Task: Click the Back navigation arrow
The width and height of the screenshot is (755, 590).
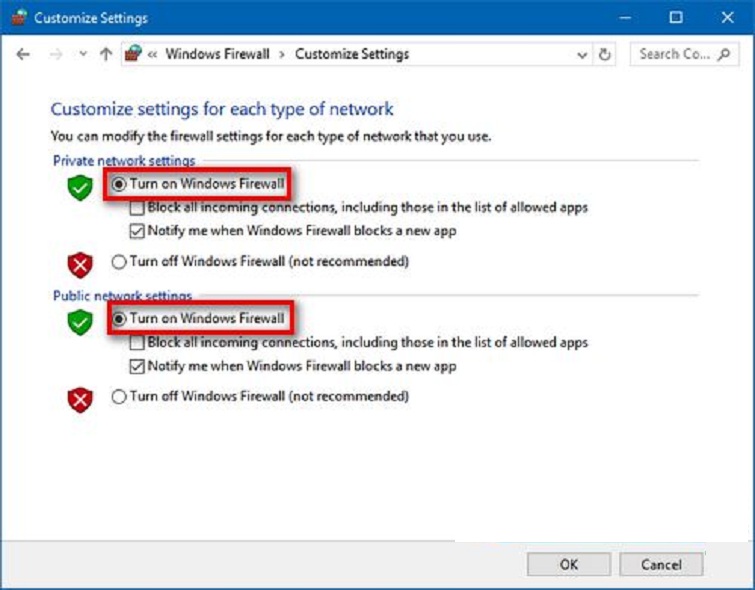Action: click(23, 55)
